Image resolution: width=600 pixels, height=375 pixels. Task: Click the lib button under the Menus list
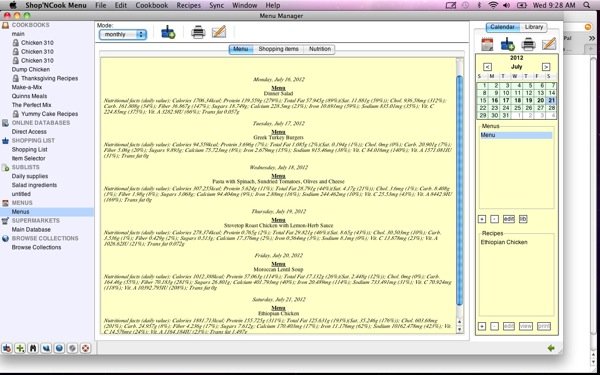[x=523, y=219]
